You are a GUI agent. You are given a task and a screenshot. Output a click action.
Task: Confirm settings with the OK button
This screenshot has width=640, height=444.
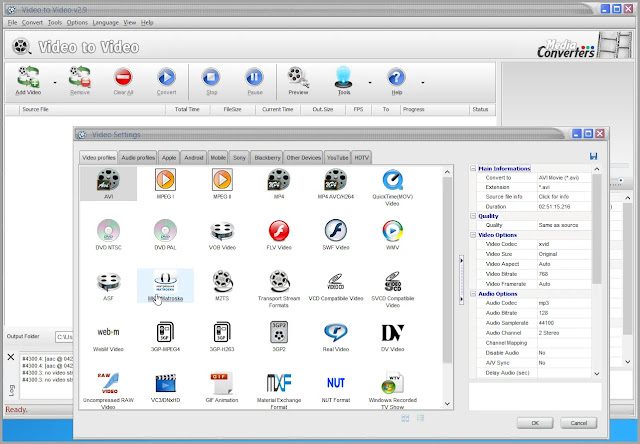pyautogui.click(x=535, y=423)
